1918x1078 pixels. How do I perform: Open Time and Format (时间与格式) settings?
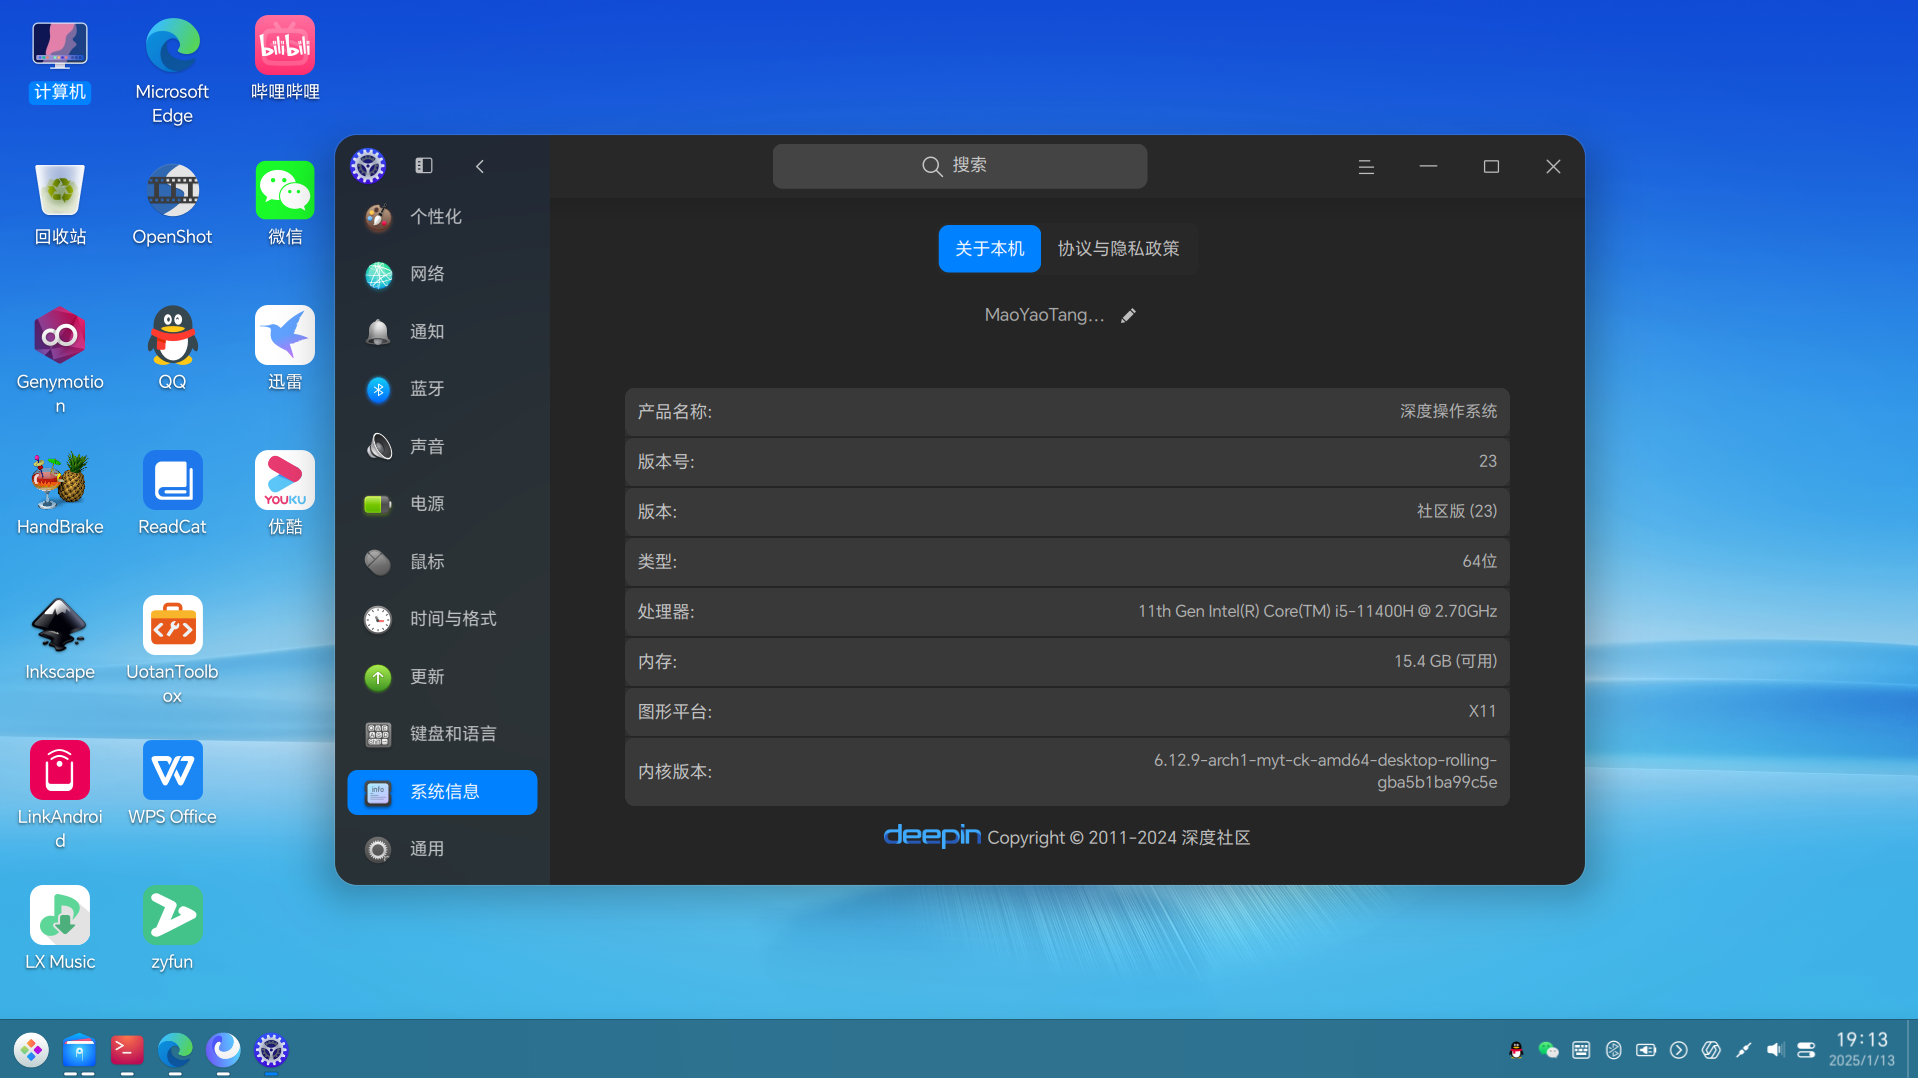tap(442, 619)
